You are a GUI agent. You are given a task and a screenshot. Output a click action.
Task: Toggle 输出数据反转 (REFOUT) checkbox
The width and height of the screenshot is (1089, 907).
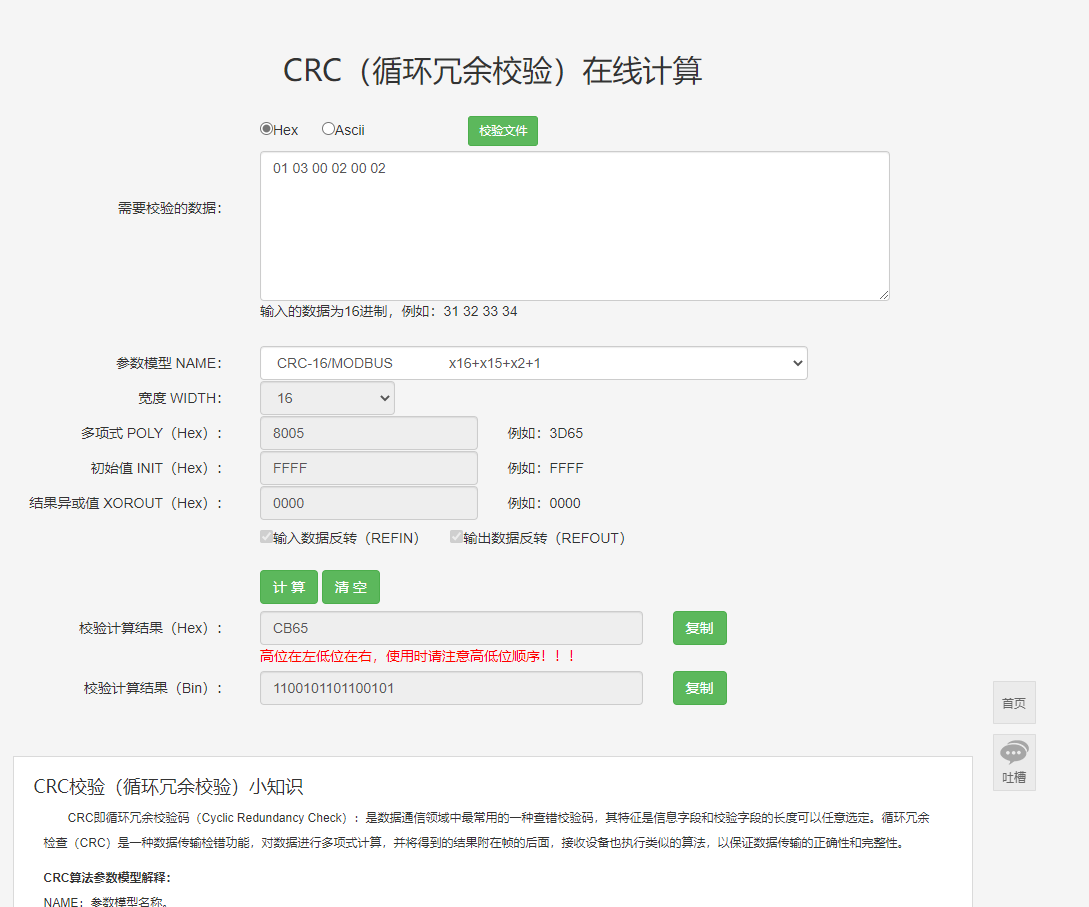tap(456, 537)
